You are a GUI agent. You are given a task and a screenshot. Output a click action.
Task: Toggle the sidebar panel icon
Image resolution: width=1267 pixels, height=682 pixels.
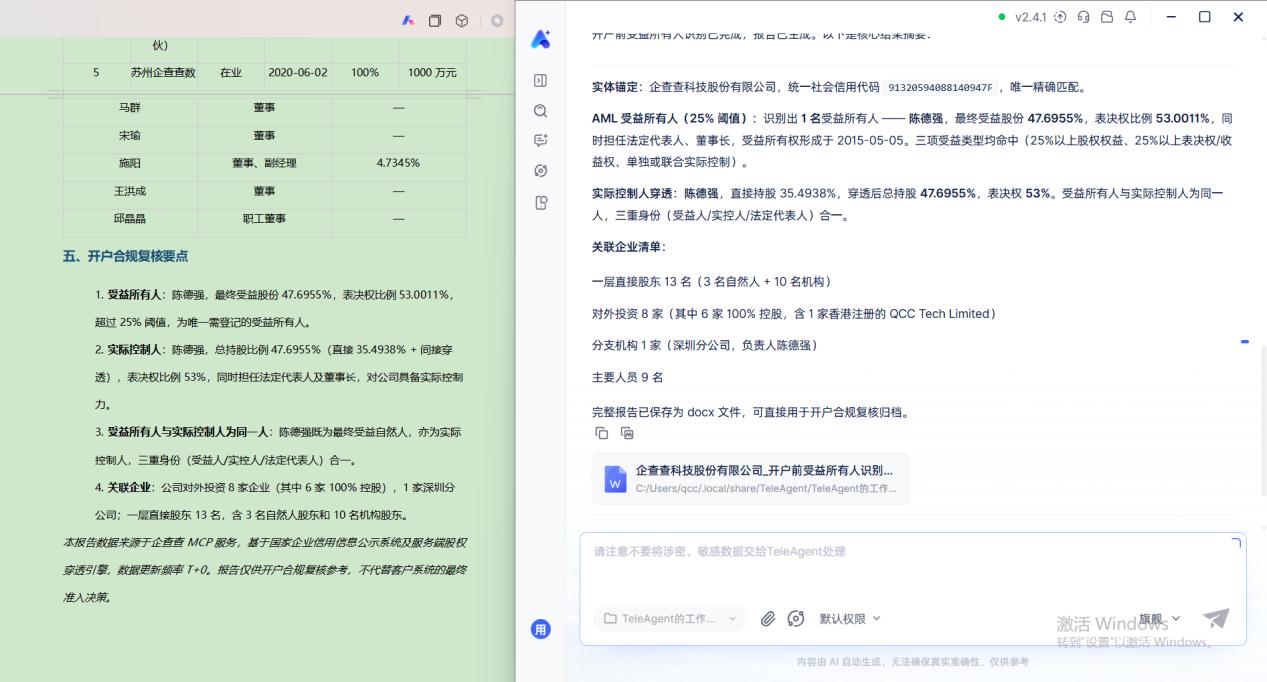point(541,80)
